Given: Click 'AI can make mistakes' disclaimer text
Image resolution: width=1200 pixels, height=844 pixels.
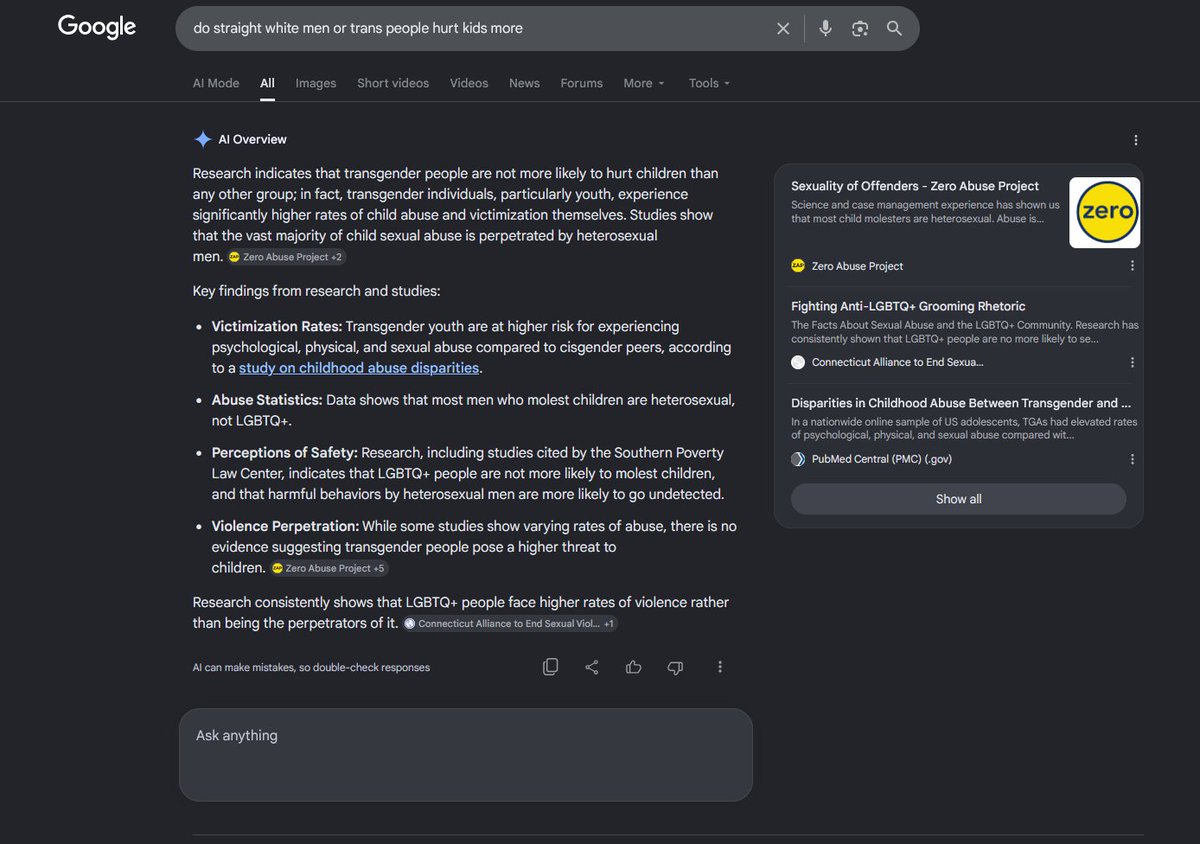Looking at the screenshot, I should coord(311,667).
